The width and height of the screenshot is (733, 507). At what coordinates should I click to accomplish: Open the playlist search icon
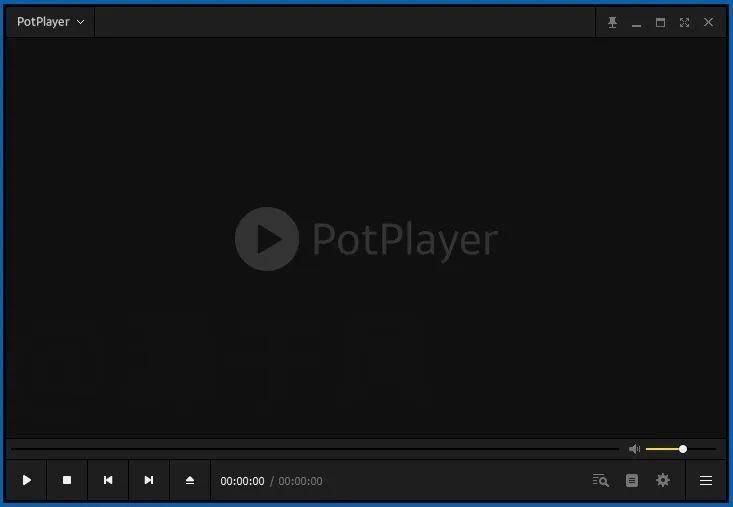point(601,480)
